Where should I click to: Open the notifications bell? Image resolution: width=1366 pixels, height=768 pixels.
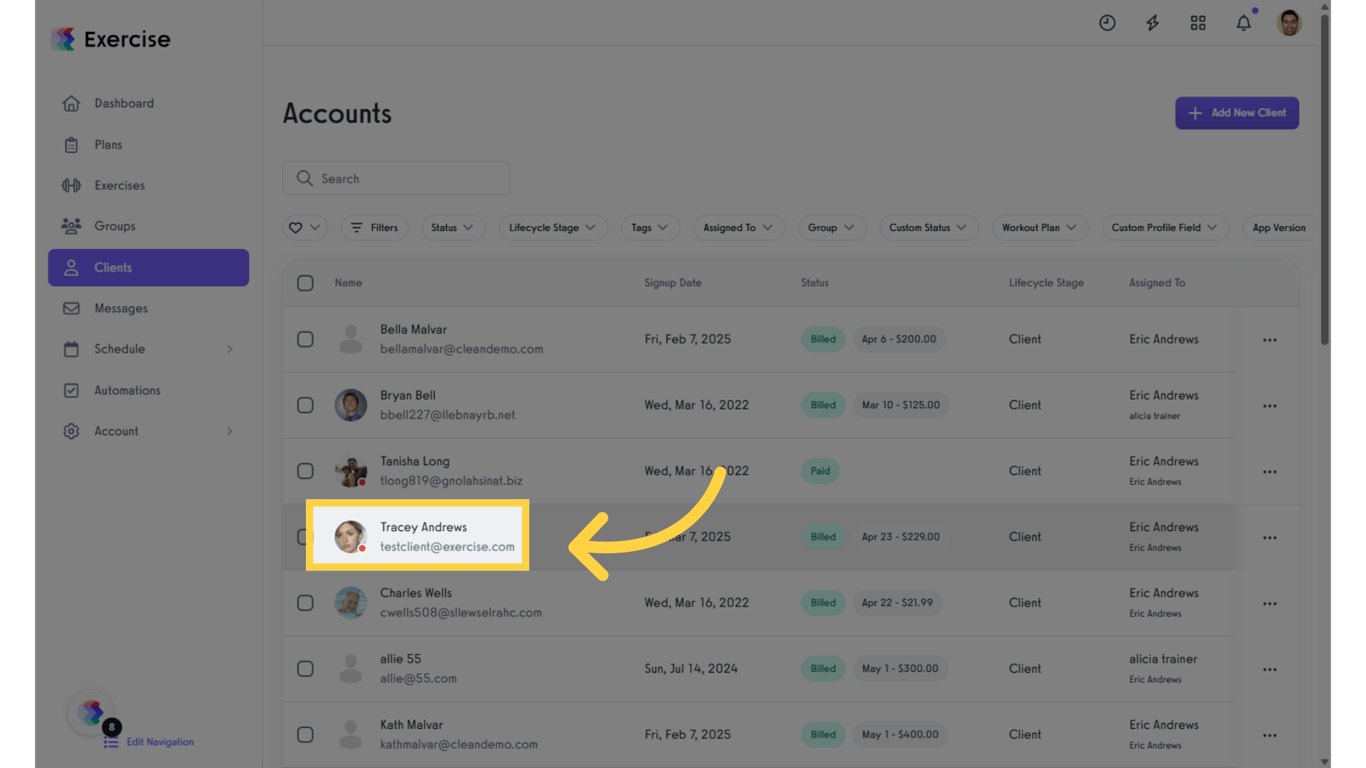pos(1243,22)
